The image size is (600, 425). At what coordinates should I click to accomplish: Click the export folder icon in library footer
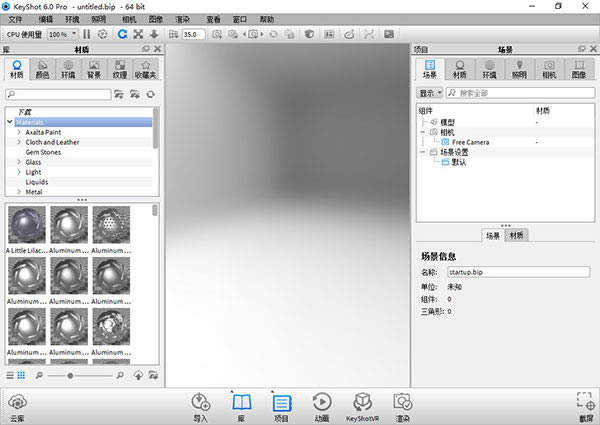153,376
